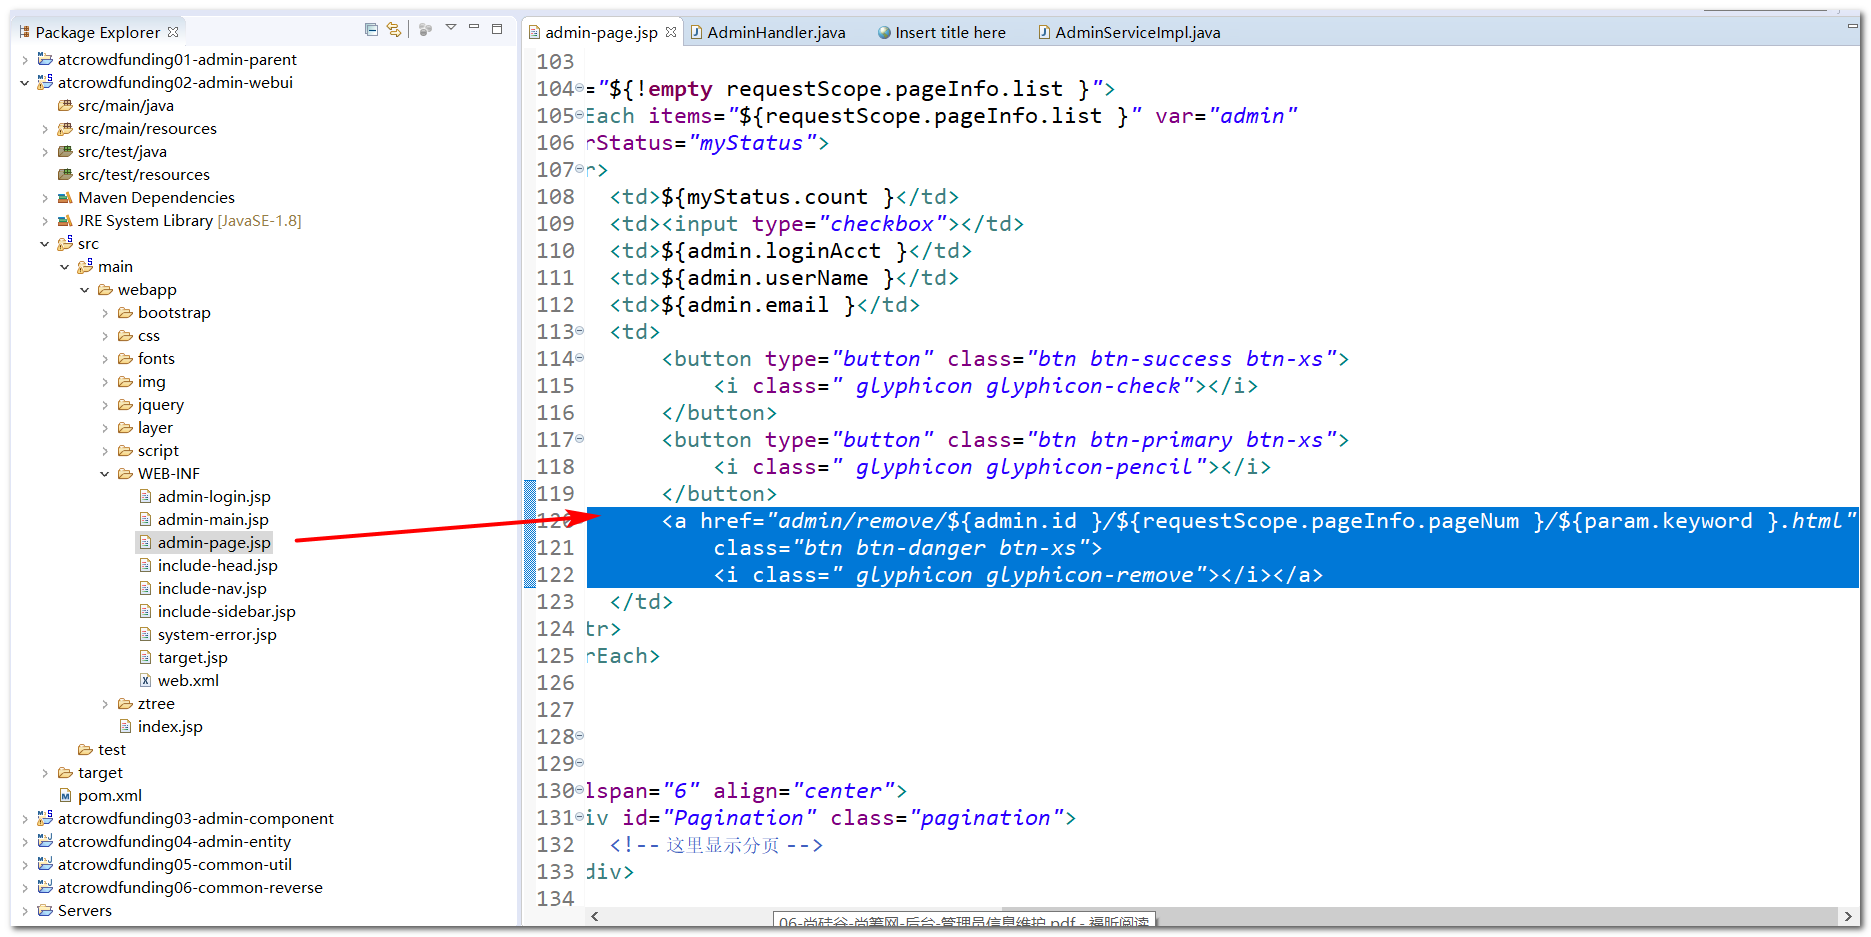Expand JRE System Library node
Screen dimensions: 1871x937
45,221
